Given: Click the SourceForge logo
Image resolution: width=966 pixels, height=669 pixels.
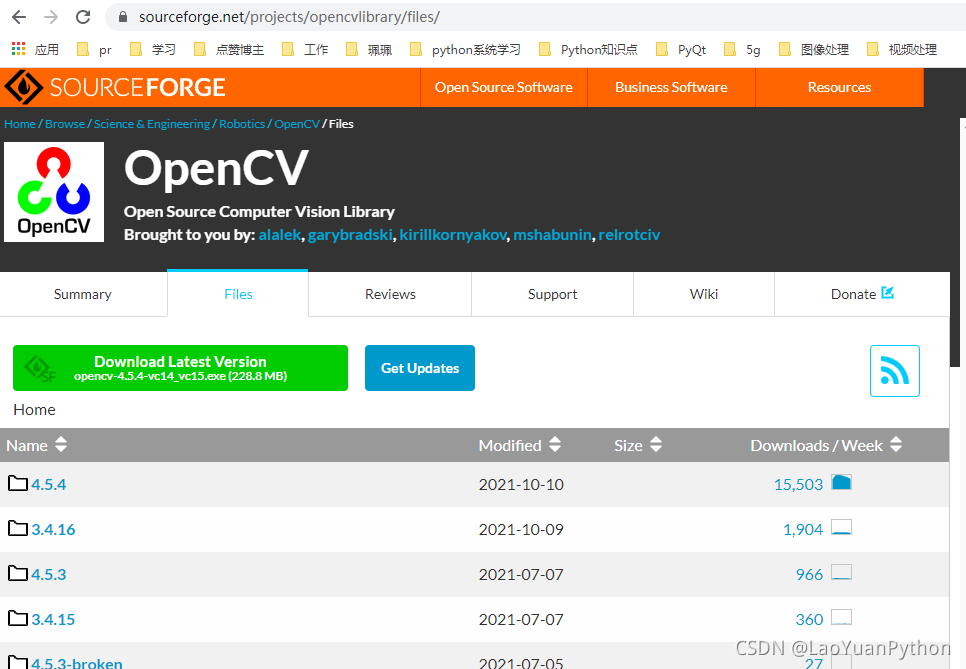Looking at the screenshot, I should pyautogui.click(x=115, y=87).
